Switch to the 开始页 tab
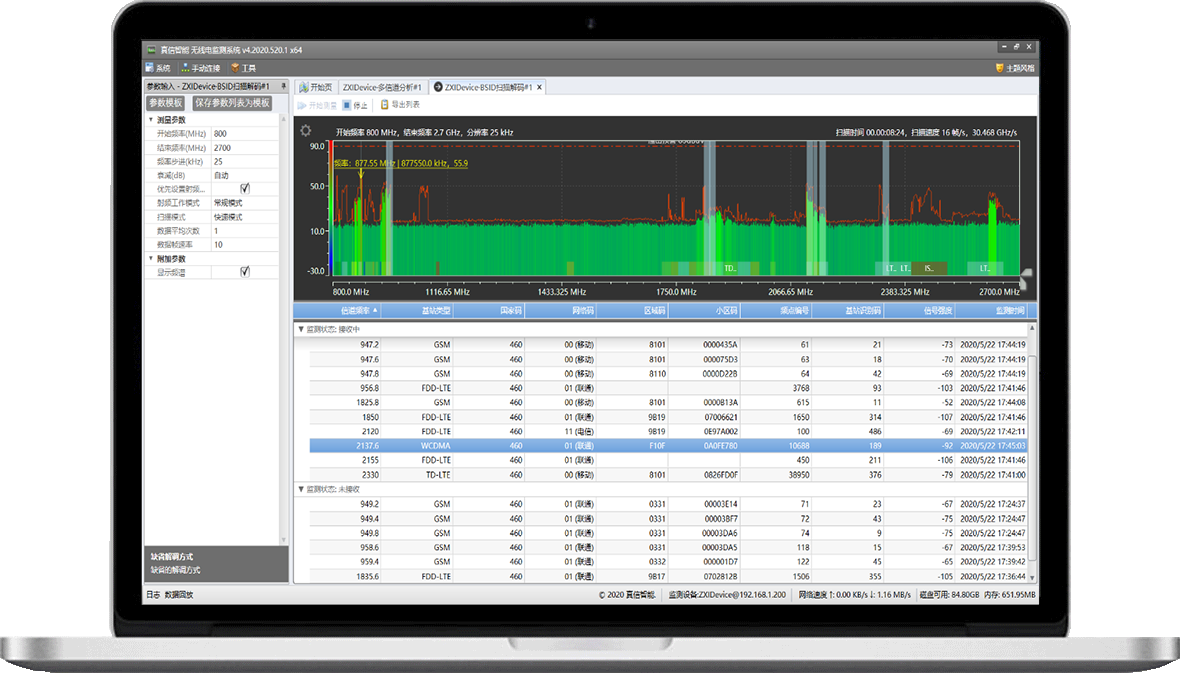The image size is (1180, 673). [x=316, y=87]
